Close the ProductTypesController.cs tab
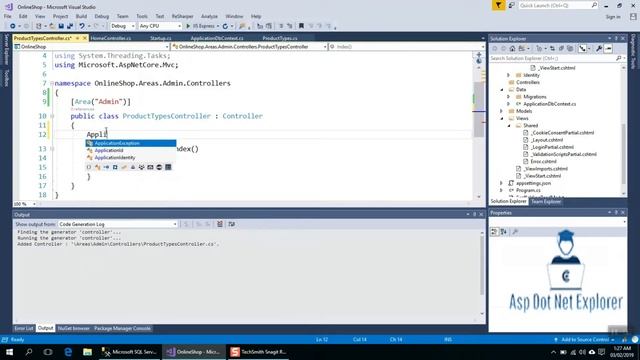The image size is (640, 360). (x=85, y=38)
